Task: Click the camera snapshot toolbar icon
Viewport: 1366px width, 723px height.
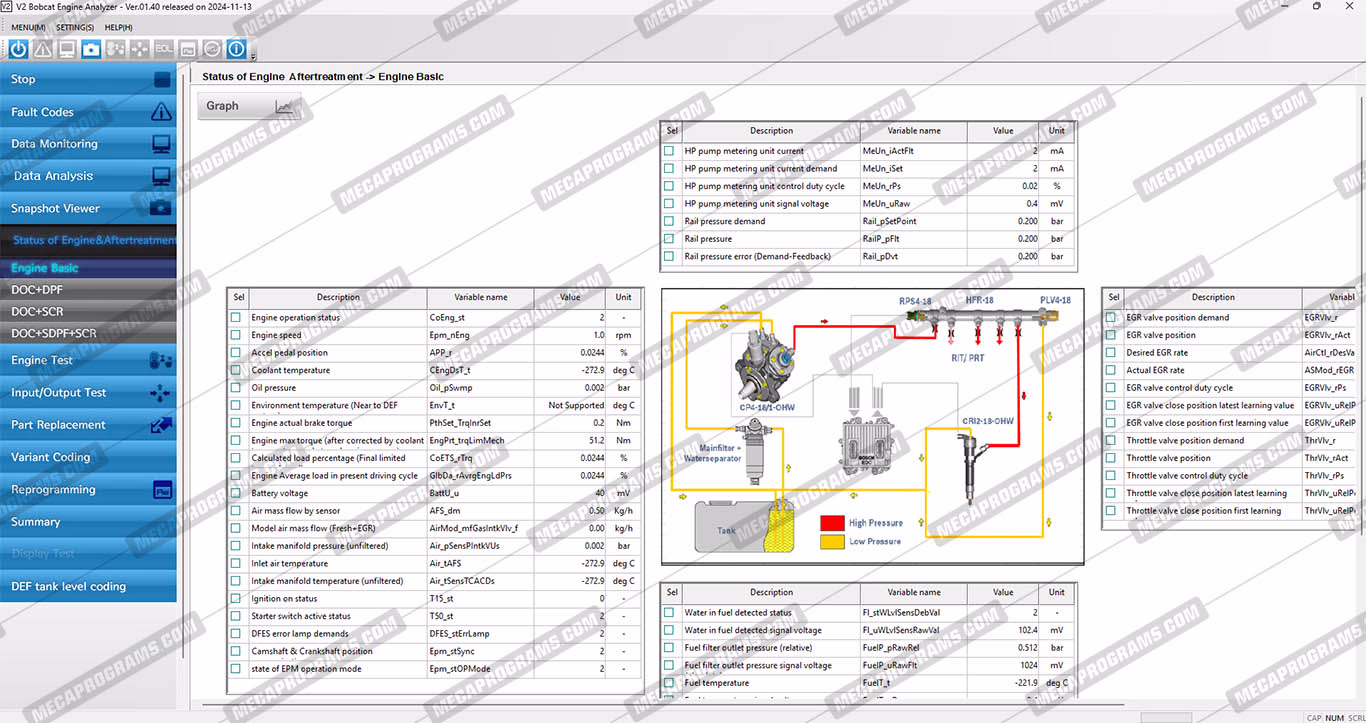Action: [x=91, y=48]
